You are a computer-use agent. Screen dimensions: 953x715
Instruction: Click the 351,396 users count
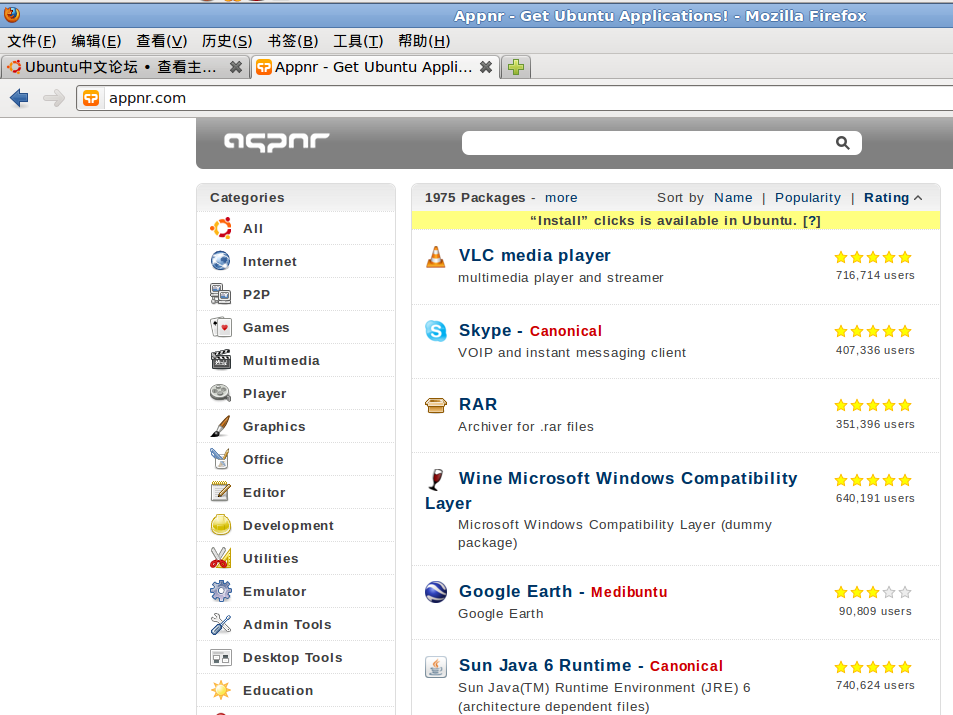point(875,424)
